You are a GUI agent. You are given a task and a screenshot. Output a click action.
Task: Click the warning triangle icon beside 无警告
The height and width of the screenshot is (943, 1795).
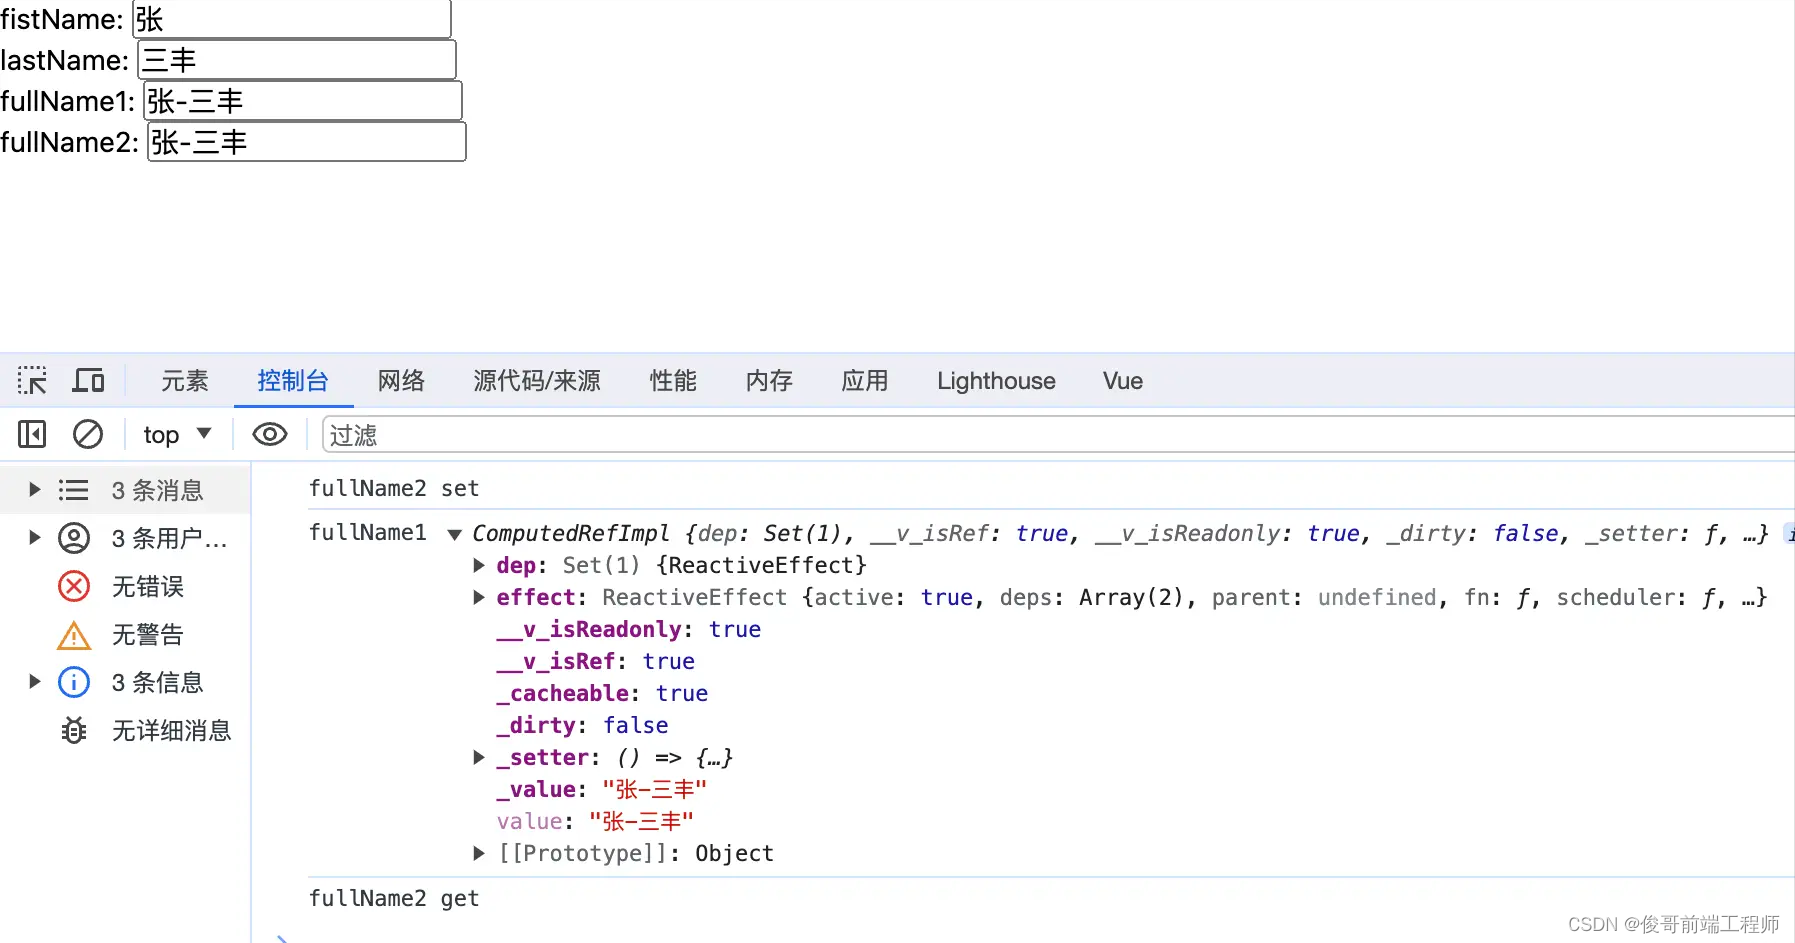click(x=74, y=635)
